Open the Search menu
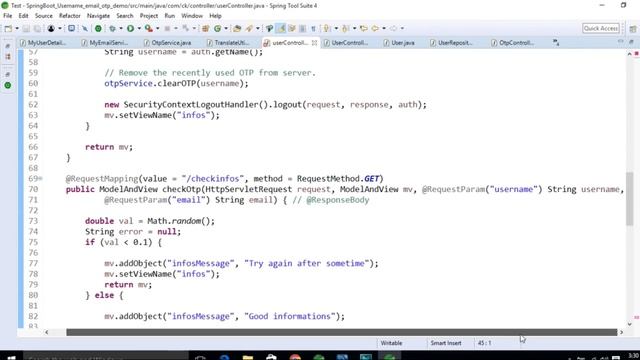The height and width of the screenshot is (360, 640). [x=125, y=16]
